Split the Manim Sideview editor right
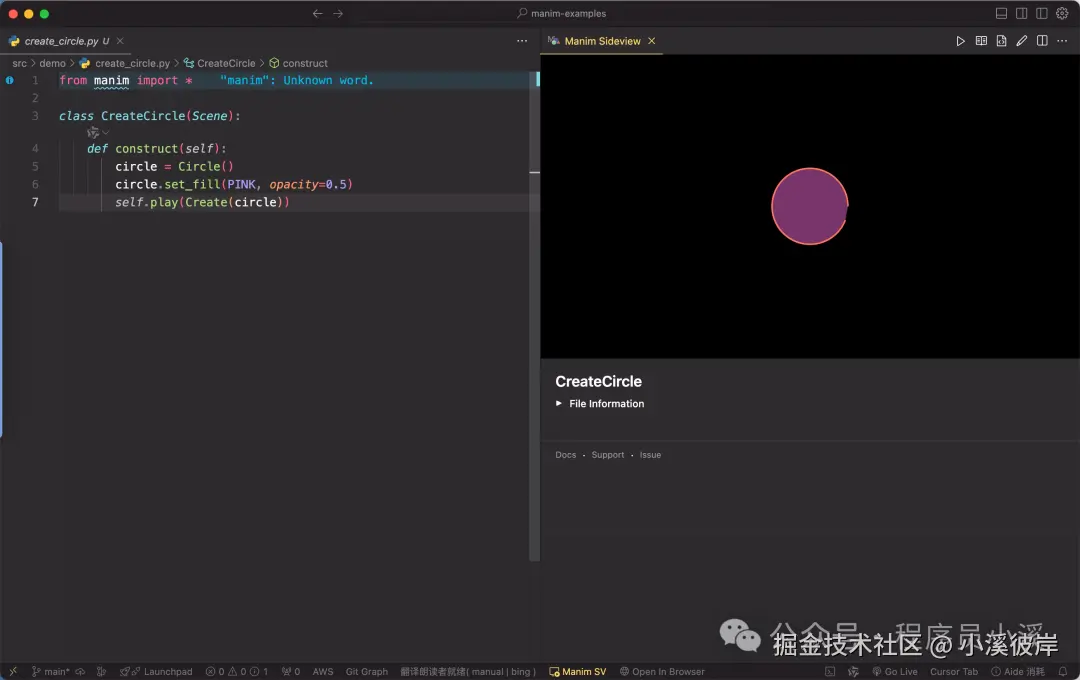Image resolution: width=1080 pixels, height=680 pixels. (1042, 41)
